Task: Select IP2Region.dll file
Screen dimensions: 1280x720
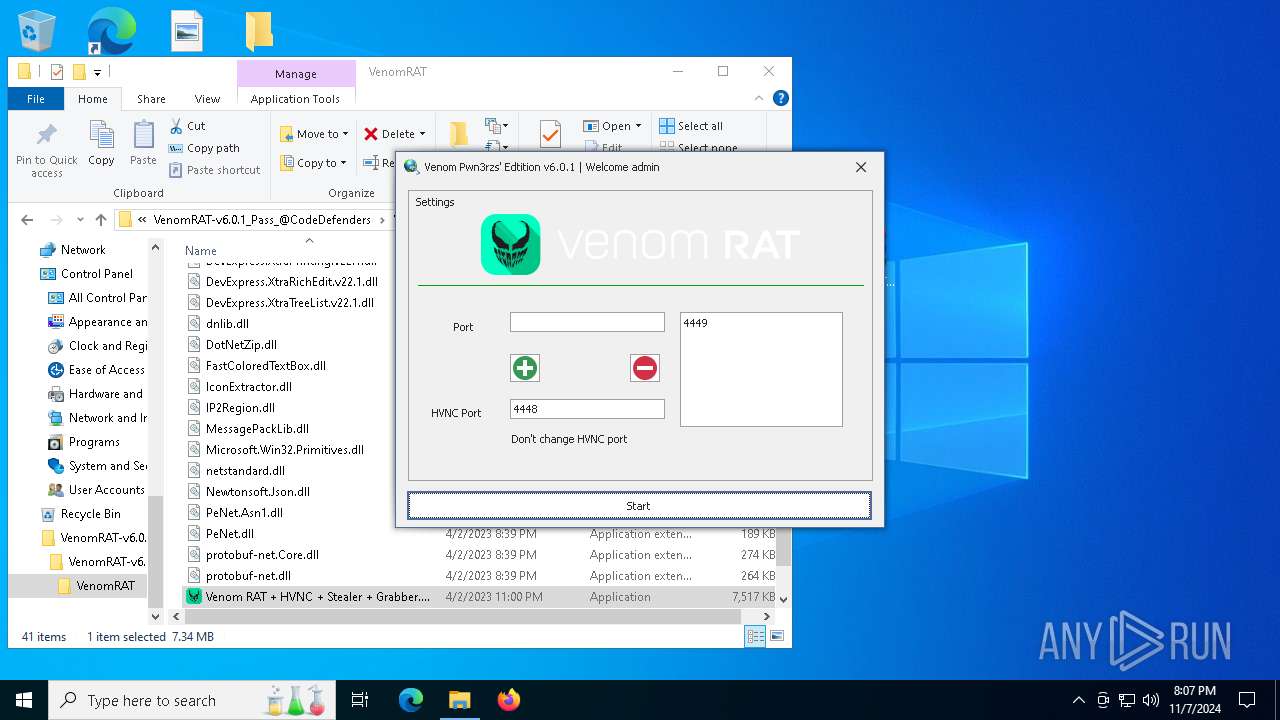Action: 240,408
